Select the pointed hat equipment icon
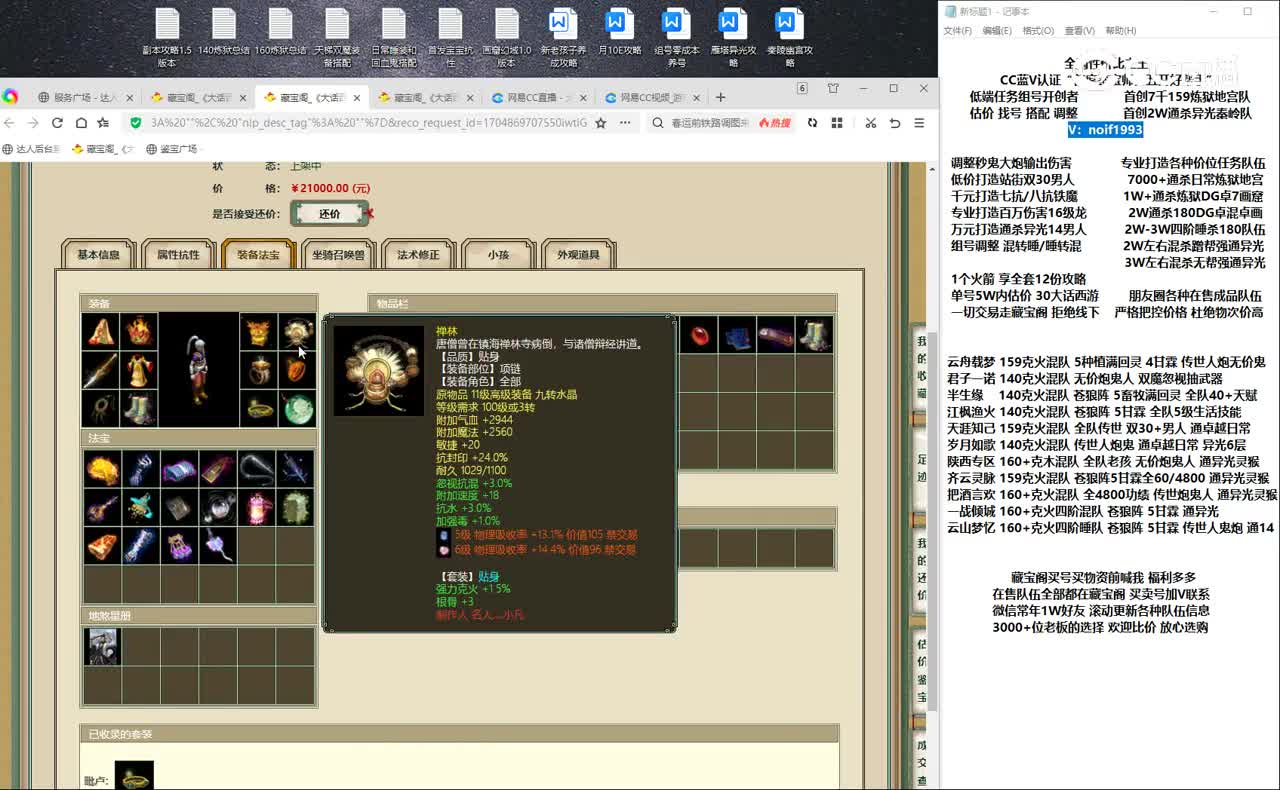Viewport: 1280px width, 790px height. tap(101, 332)
